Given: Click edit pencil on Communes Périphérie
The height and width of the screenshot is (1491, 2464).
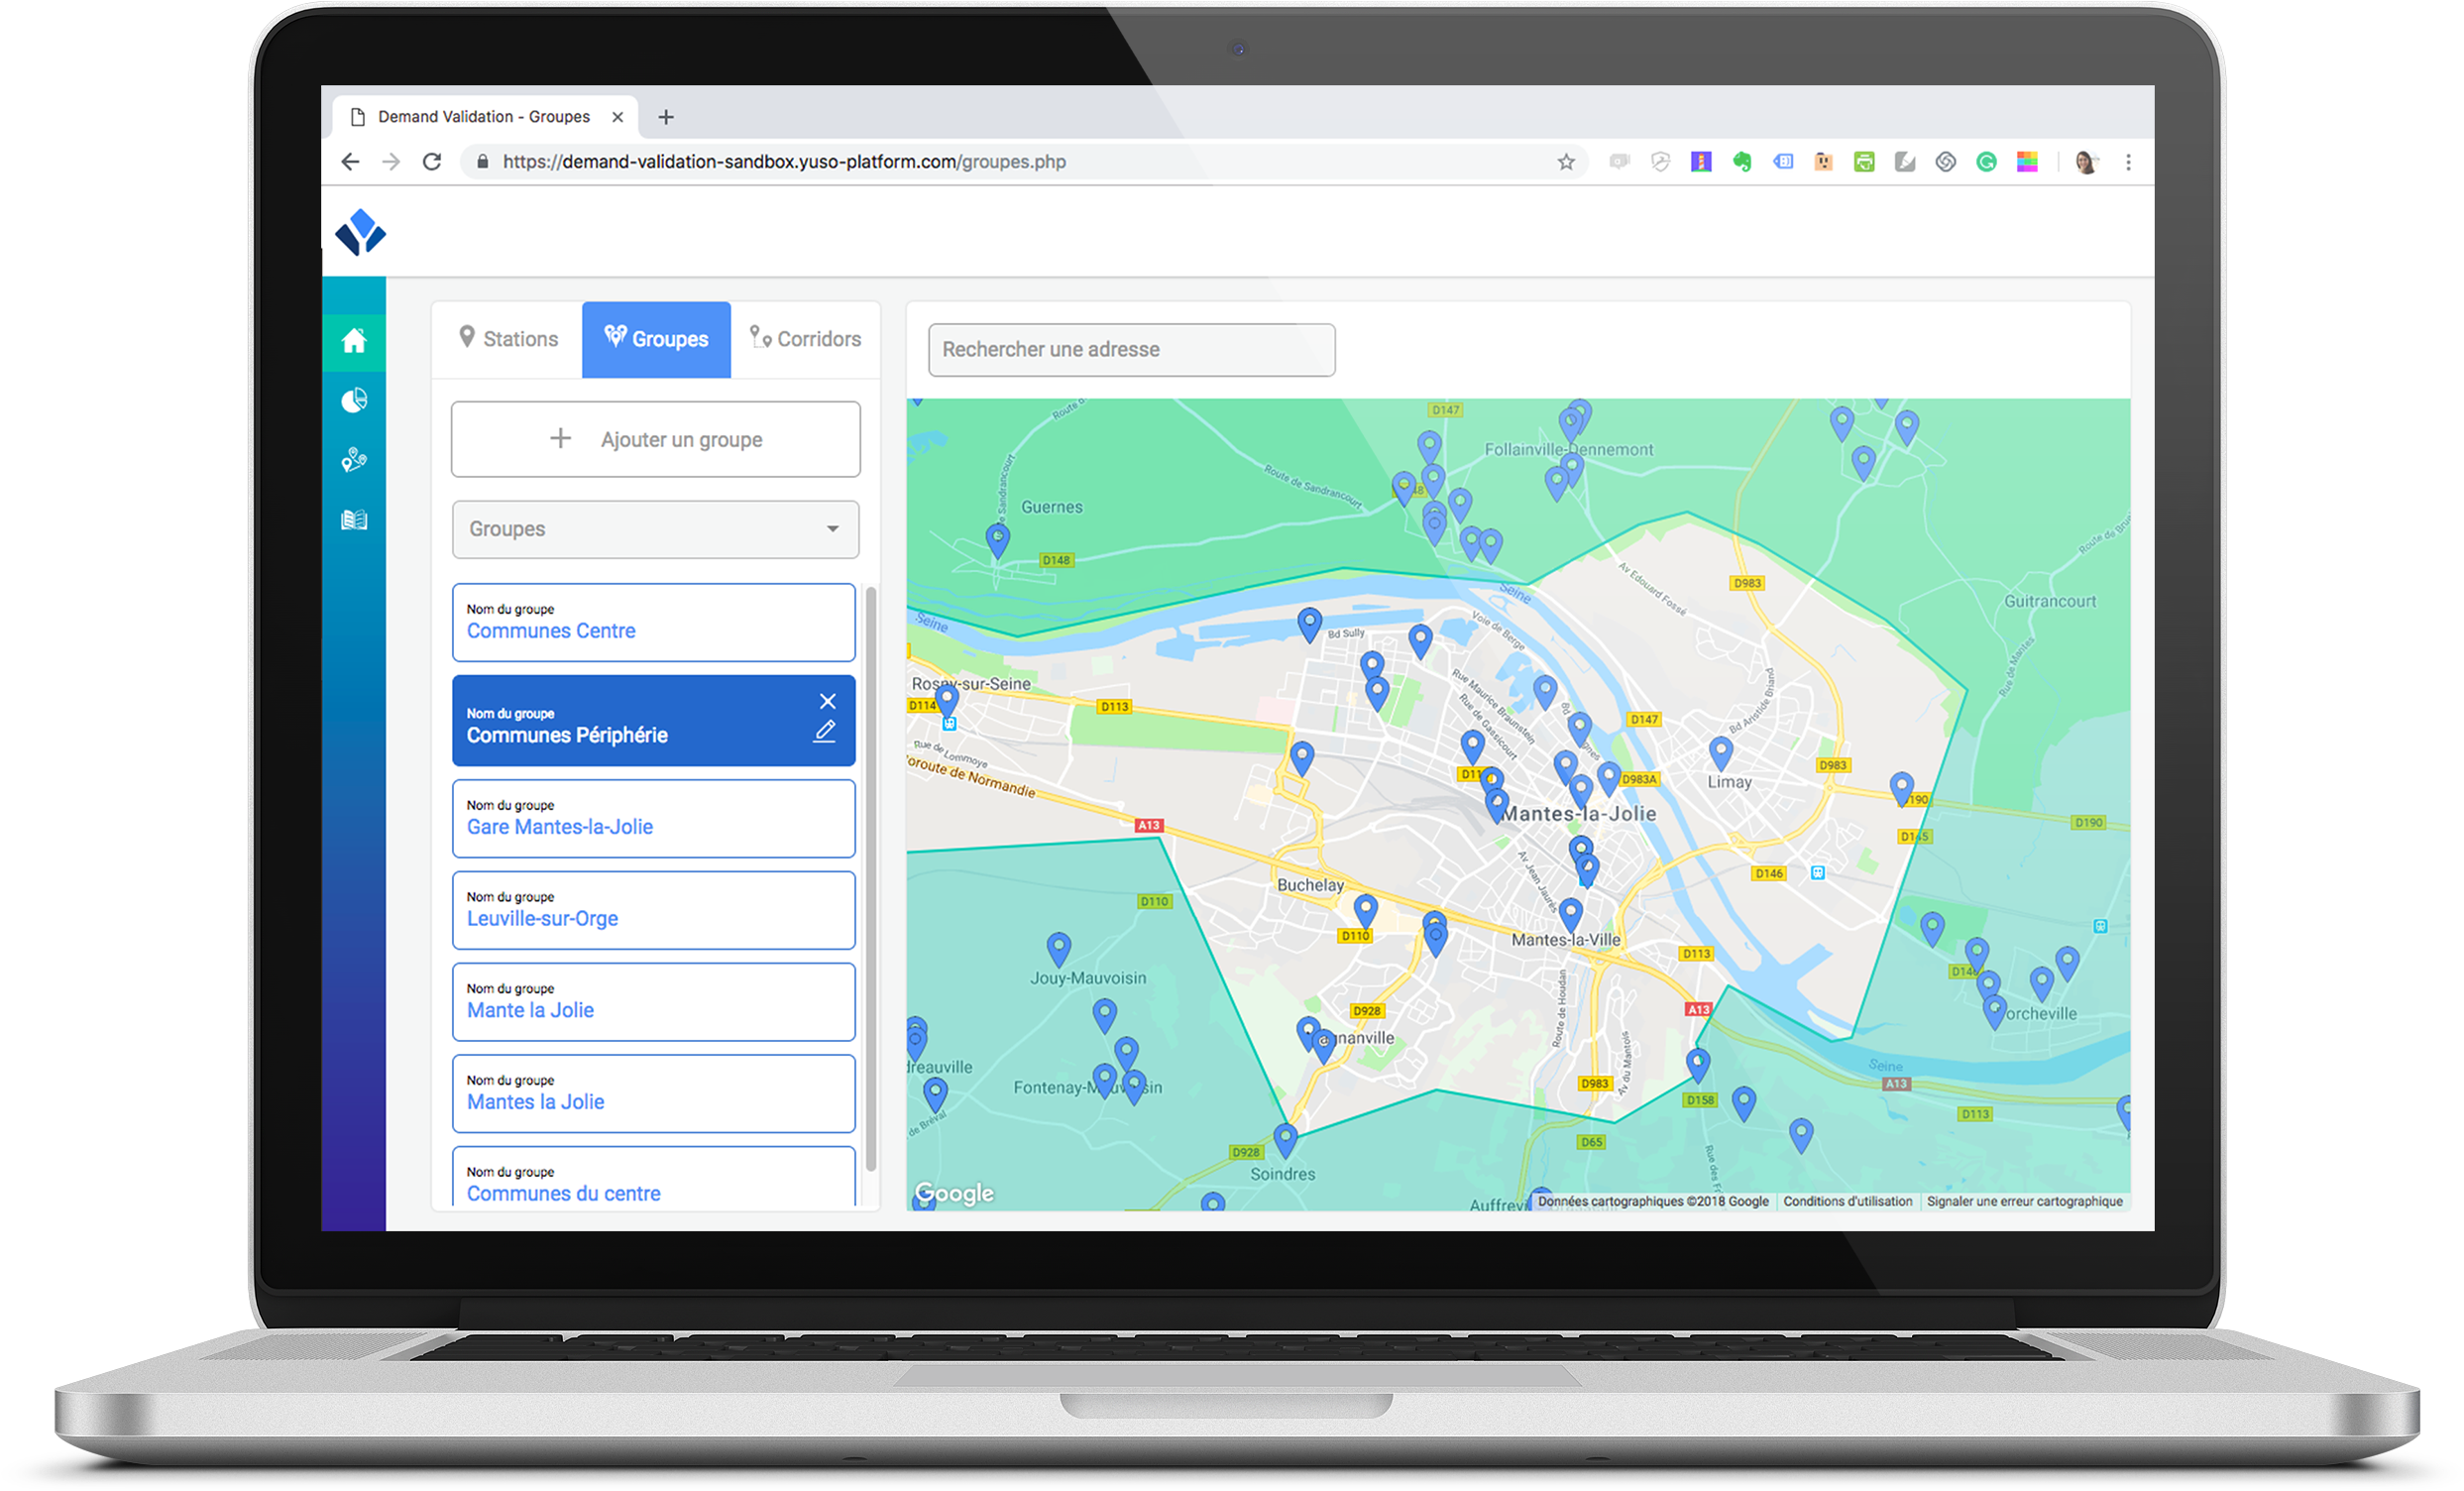Looking at the screenshot, I should coord(824,732).
